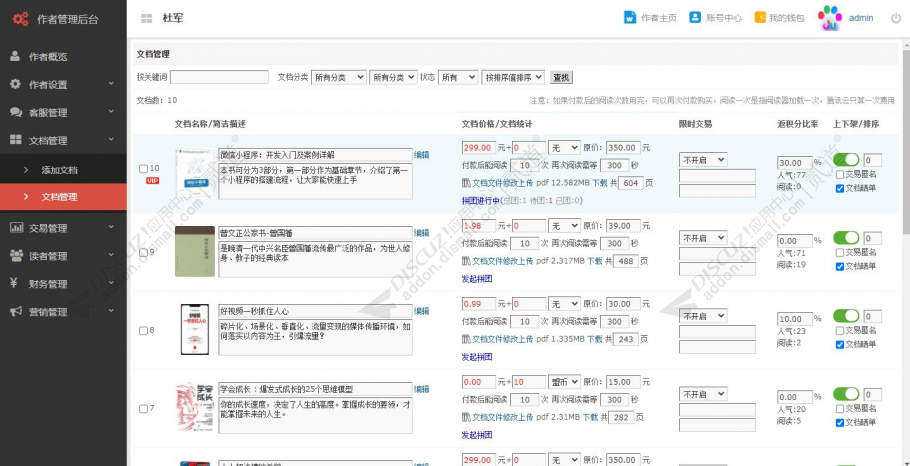Focus the 按关键词 keyword search field

219,77
